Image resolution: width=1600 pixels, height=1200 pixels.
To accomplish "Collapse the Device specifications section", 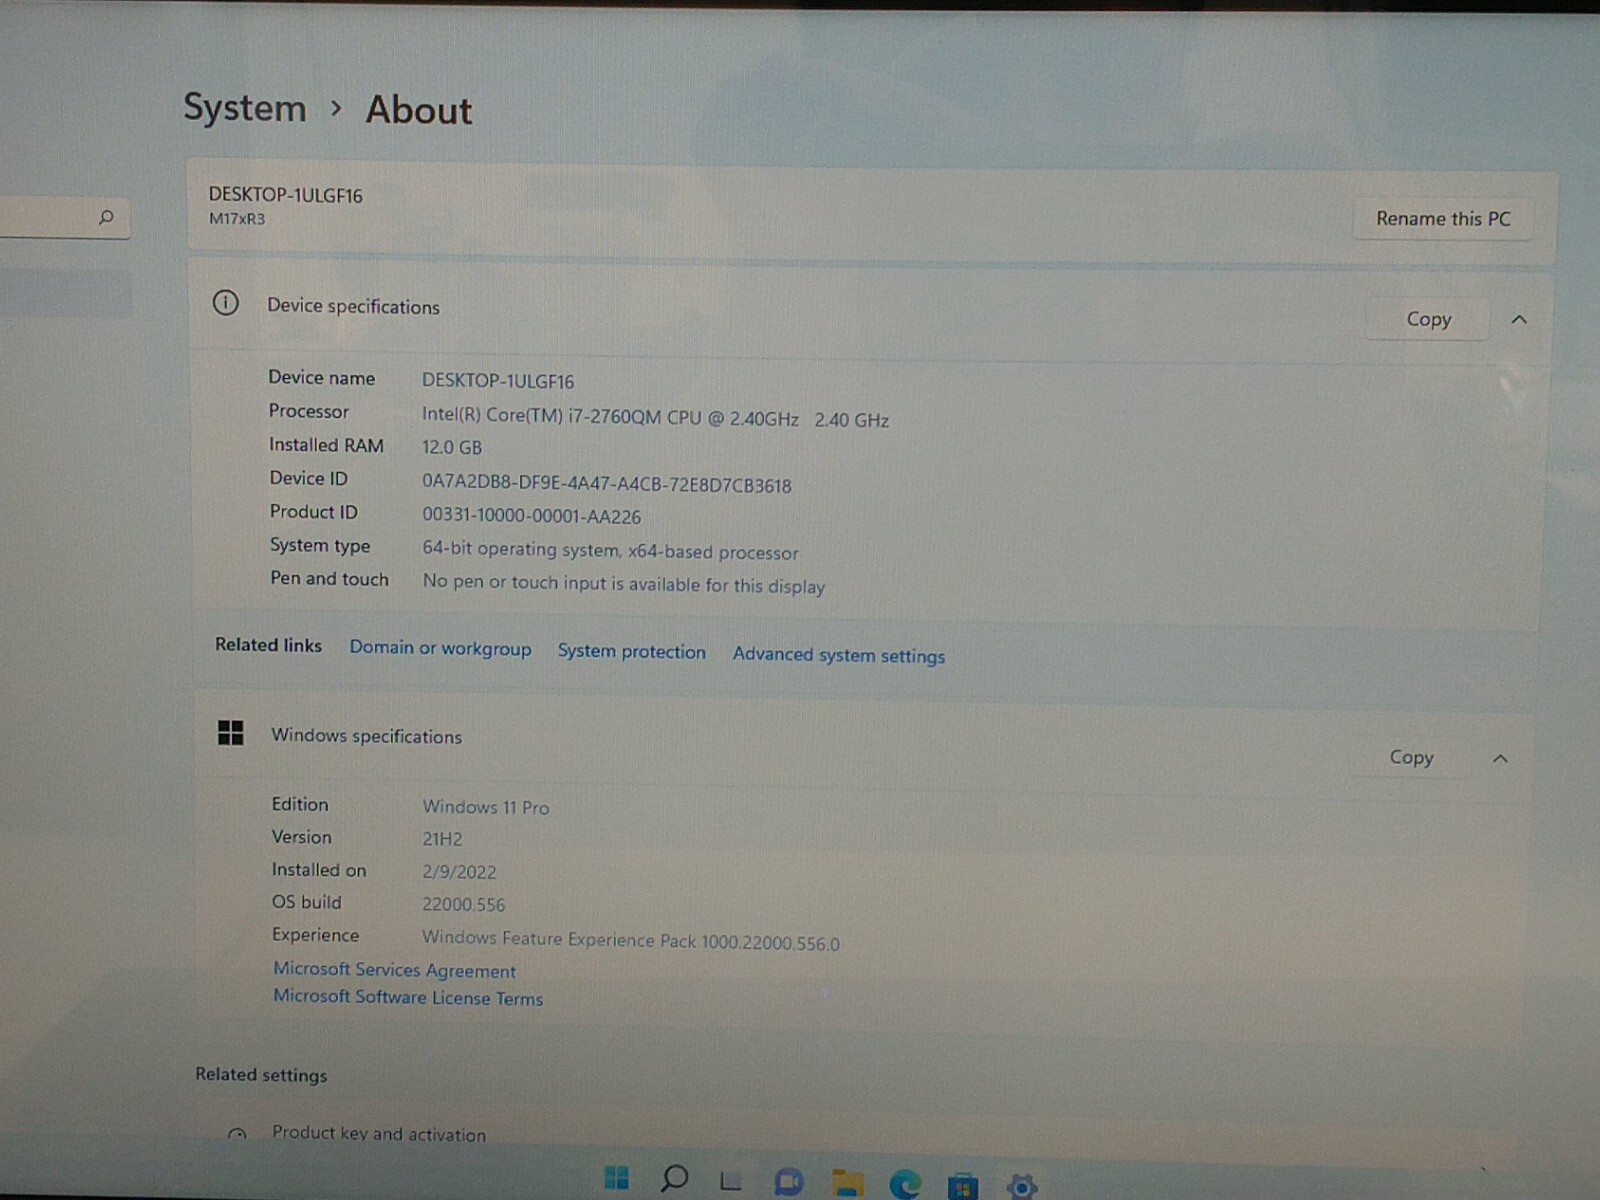I will [1519, 320].
